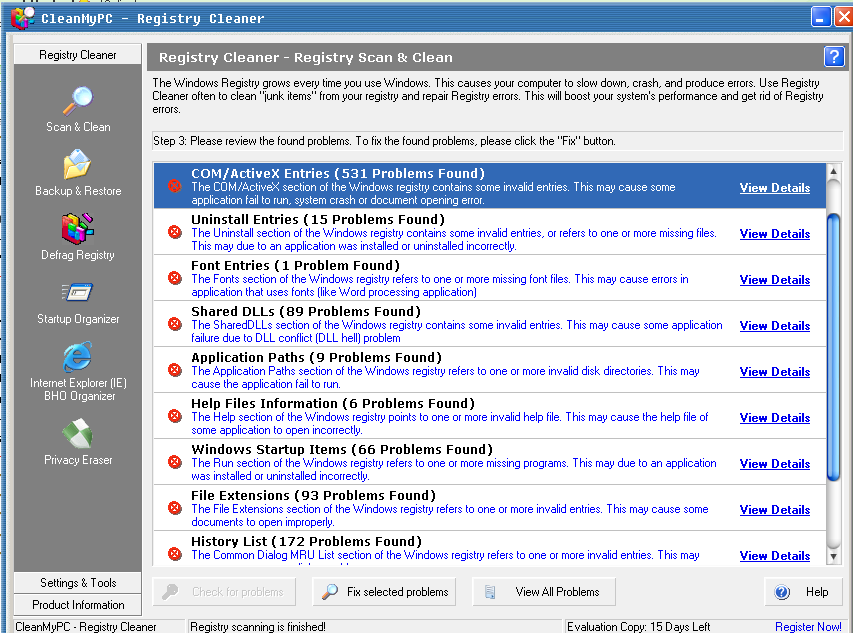The image size is (853, 633).
Task: Click the View All Problems button
Action: pyautogui.click(x=544, y=592)
